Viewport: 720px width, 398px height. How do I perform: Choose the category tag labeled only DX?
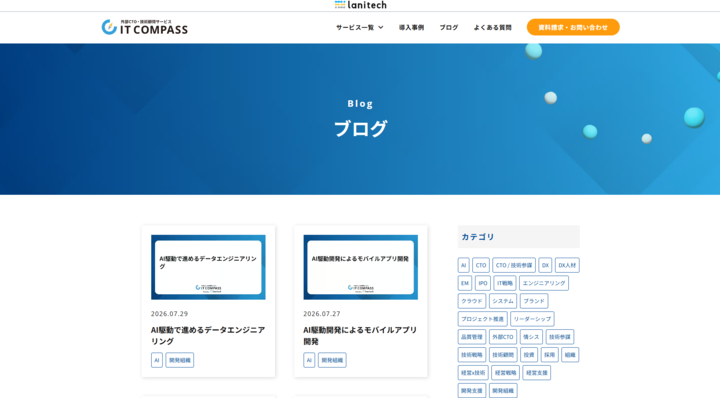coord(545,265)
